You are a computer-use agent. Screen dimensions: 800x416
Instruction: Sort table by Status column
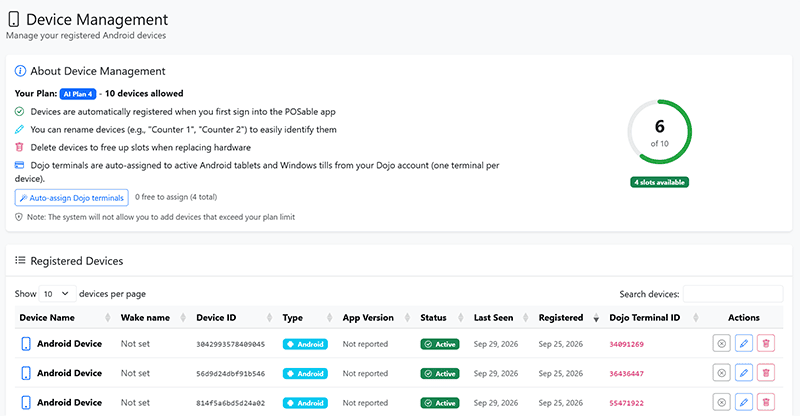click(441, 317)
